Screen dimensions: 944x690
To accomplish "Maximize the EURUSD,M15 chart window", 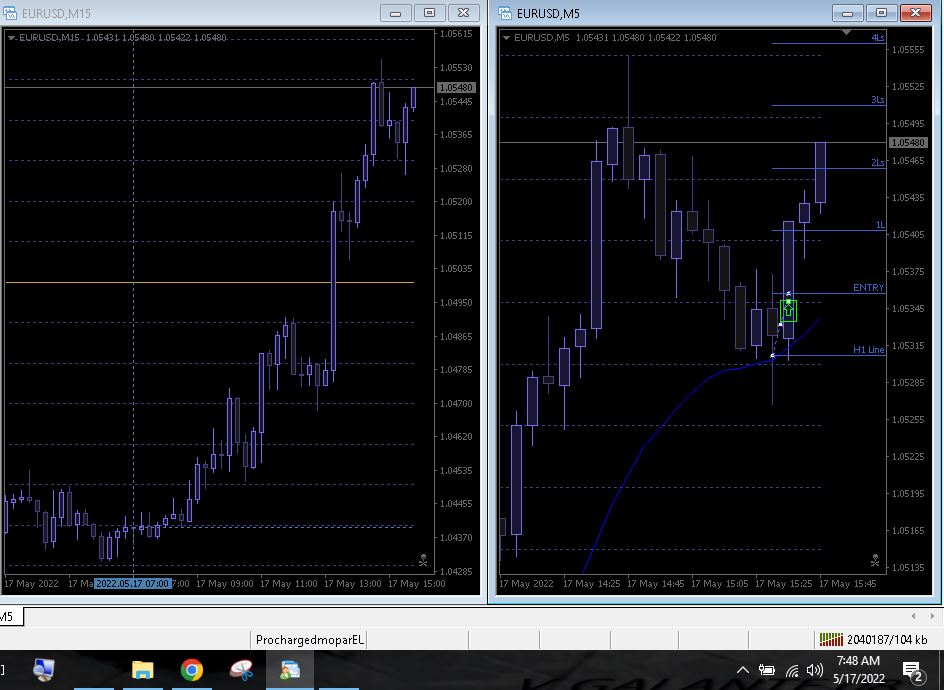I will click(x=429, y=13).
